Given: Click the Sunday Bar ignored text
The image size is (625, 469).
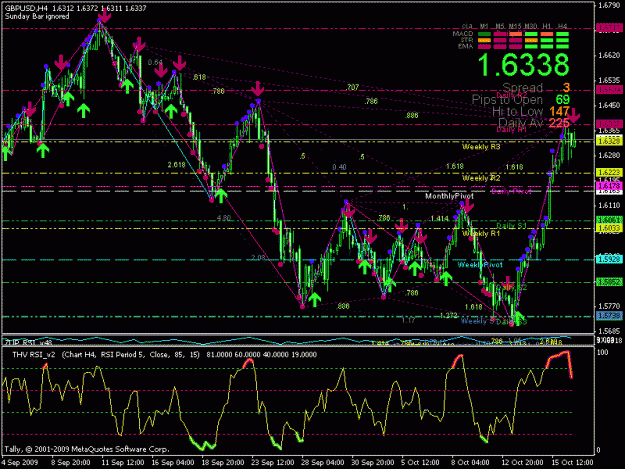Looking at the screenshot, I should click(37, 16).
